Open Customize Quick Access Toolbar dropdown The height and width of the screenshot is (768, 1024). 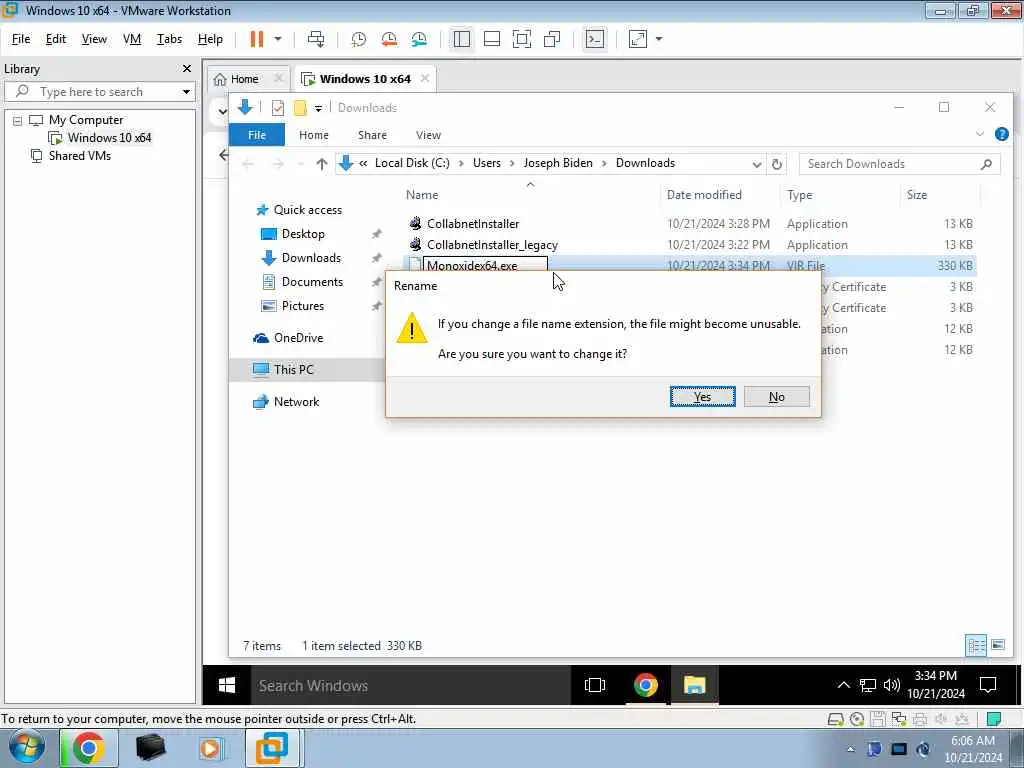click(x=318, y=108)
